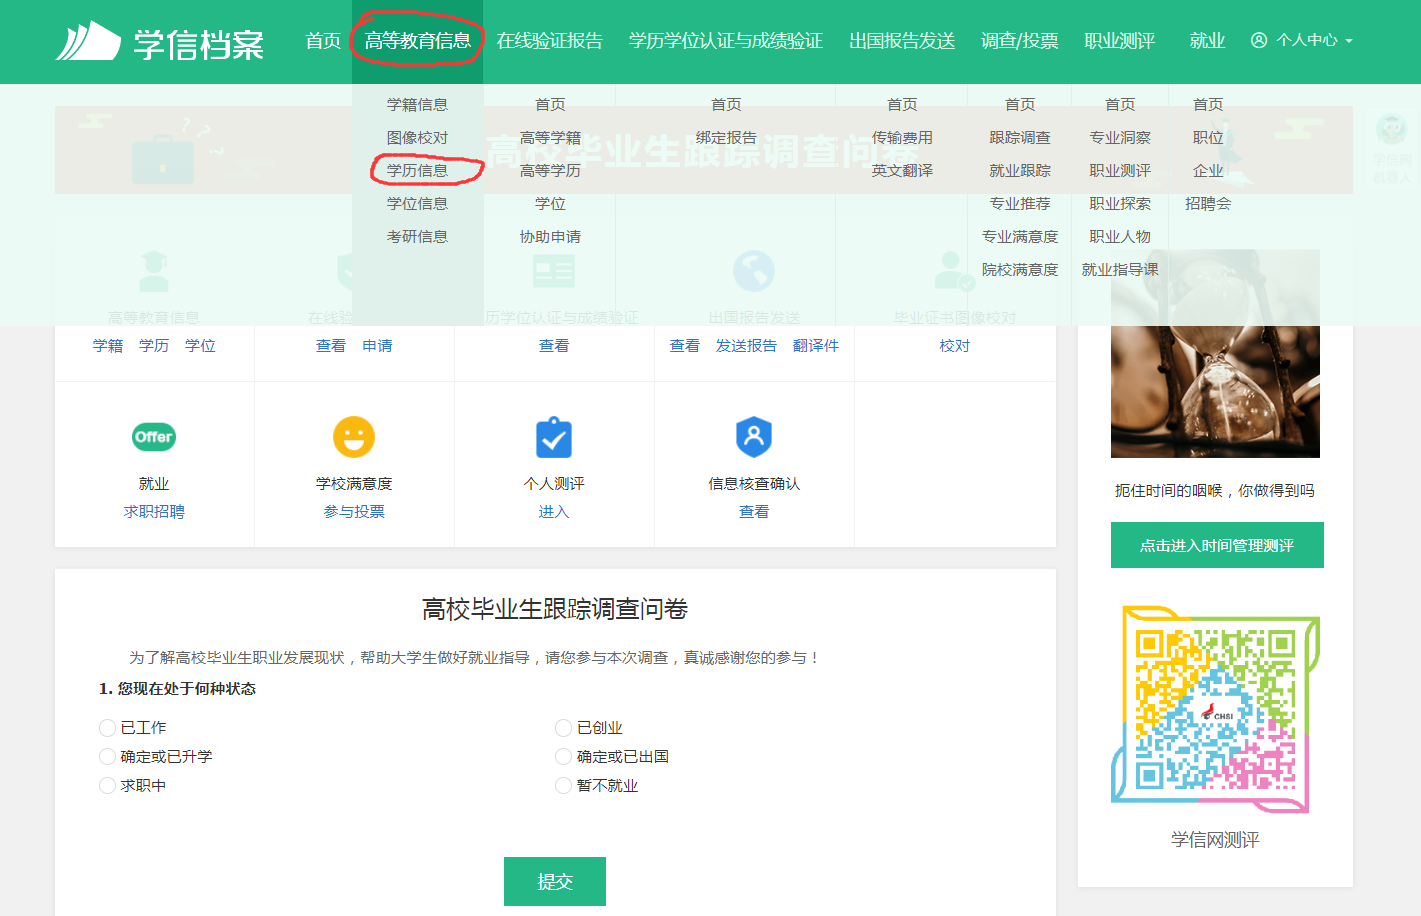Select 就业指导课 submenu item
The width and height of the screenshot is (1421, 916).
coord(1120,269)
